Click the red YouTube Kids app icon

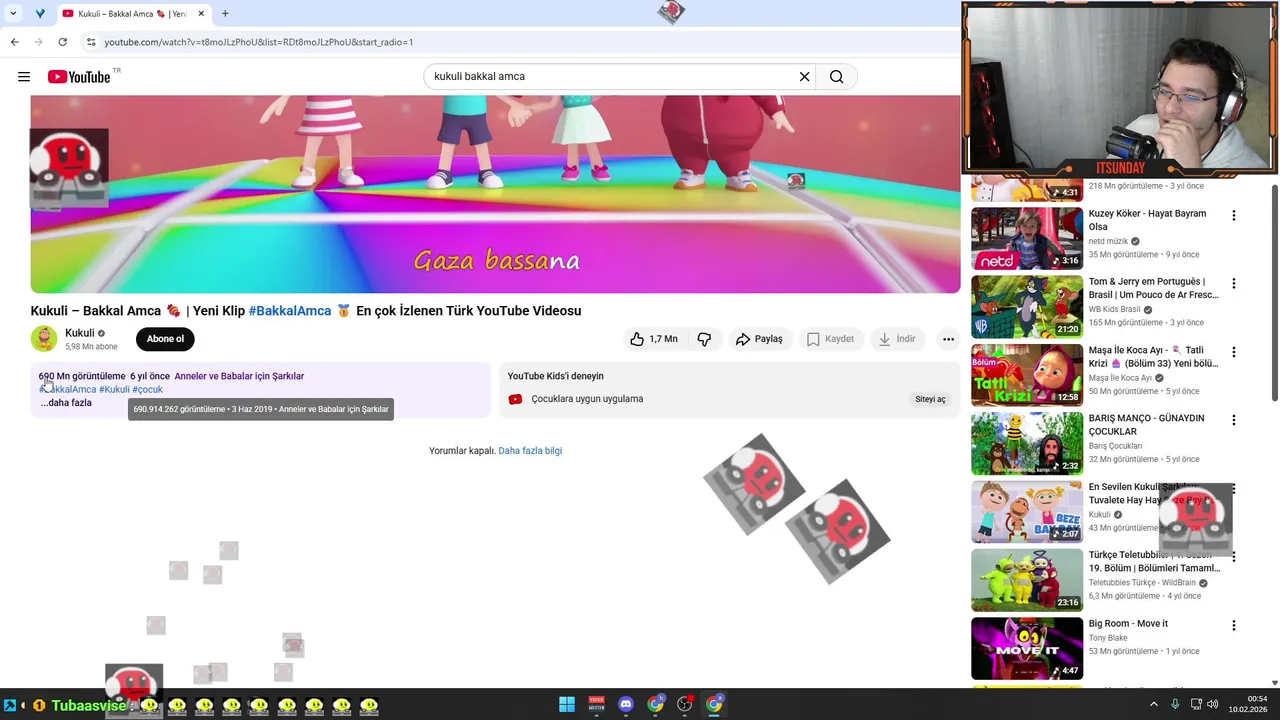tap(515, 399)
